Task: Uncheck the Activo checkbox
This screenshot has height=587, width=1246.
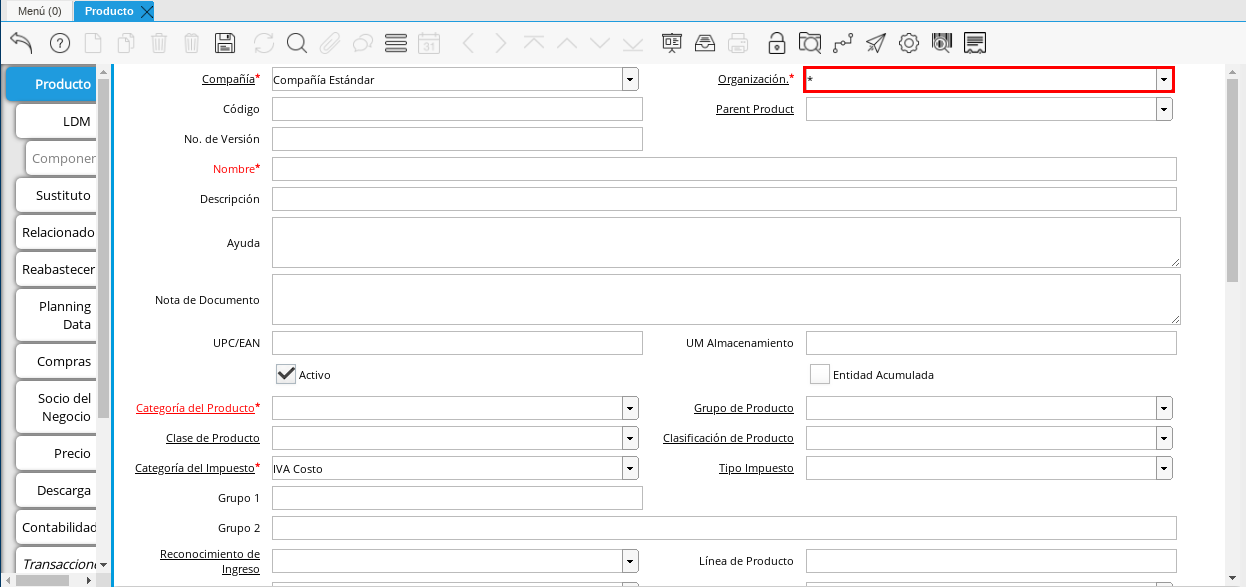Action: point(286,374)
